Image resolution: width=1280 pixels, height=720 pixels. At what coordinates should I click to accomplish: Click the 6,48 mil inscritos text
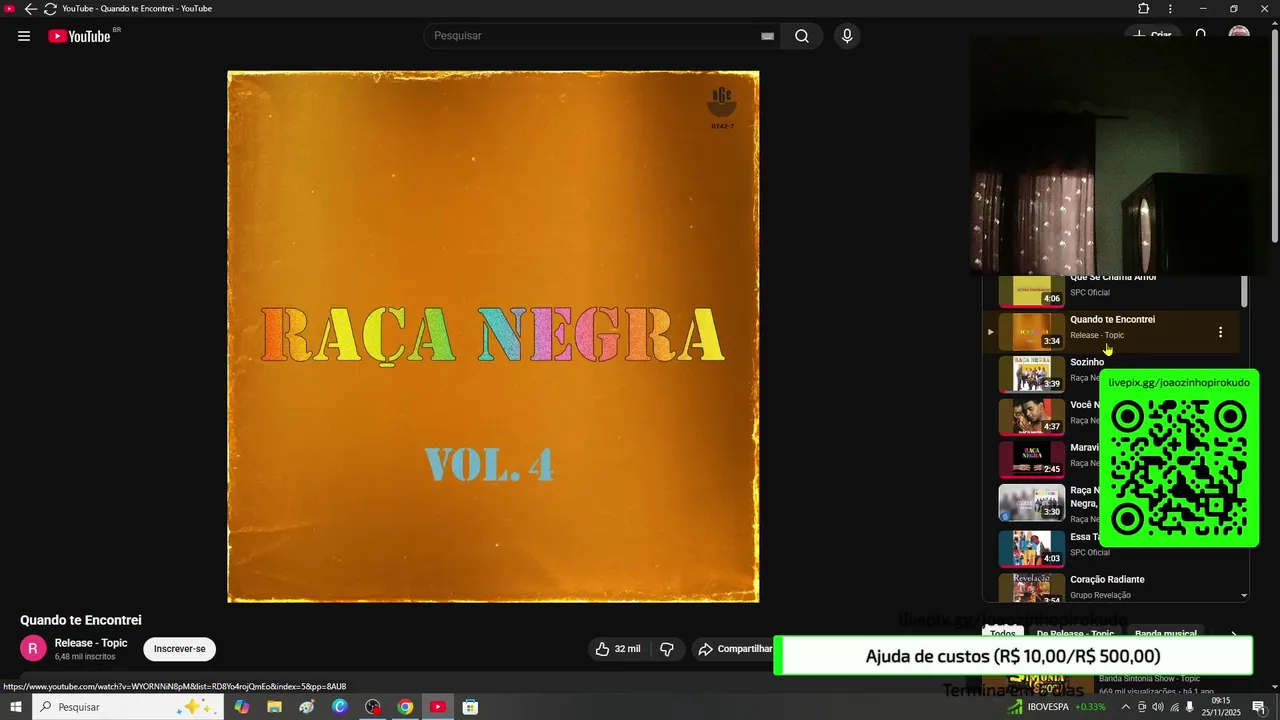click(85, 657)
